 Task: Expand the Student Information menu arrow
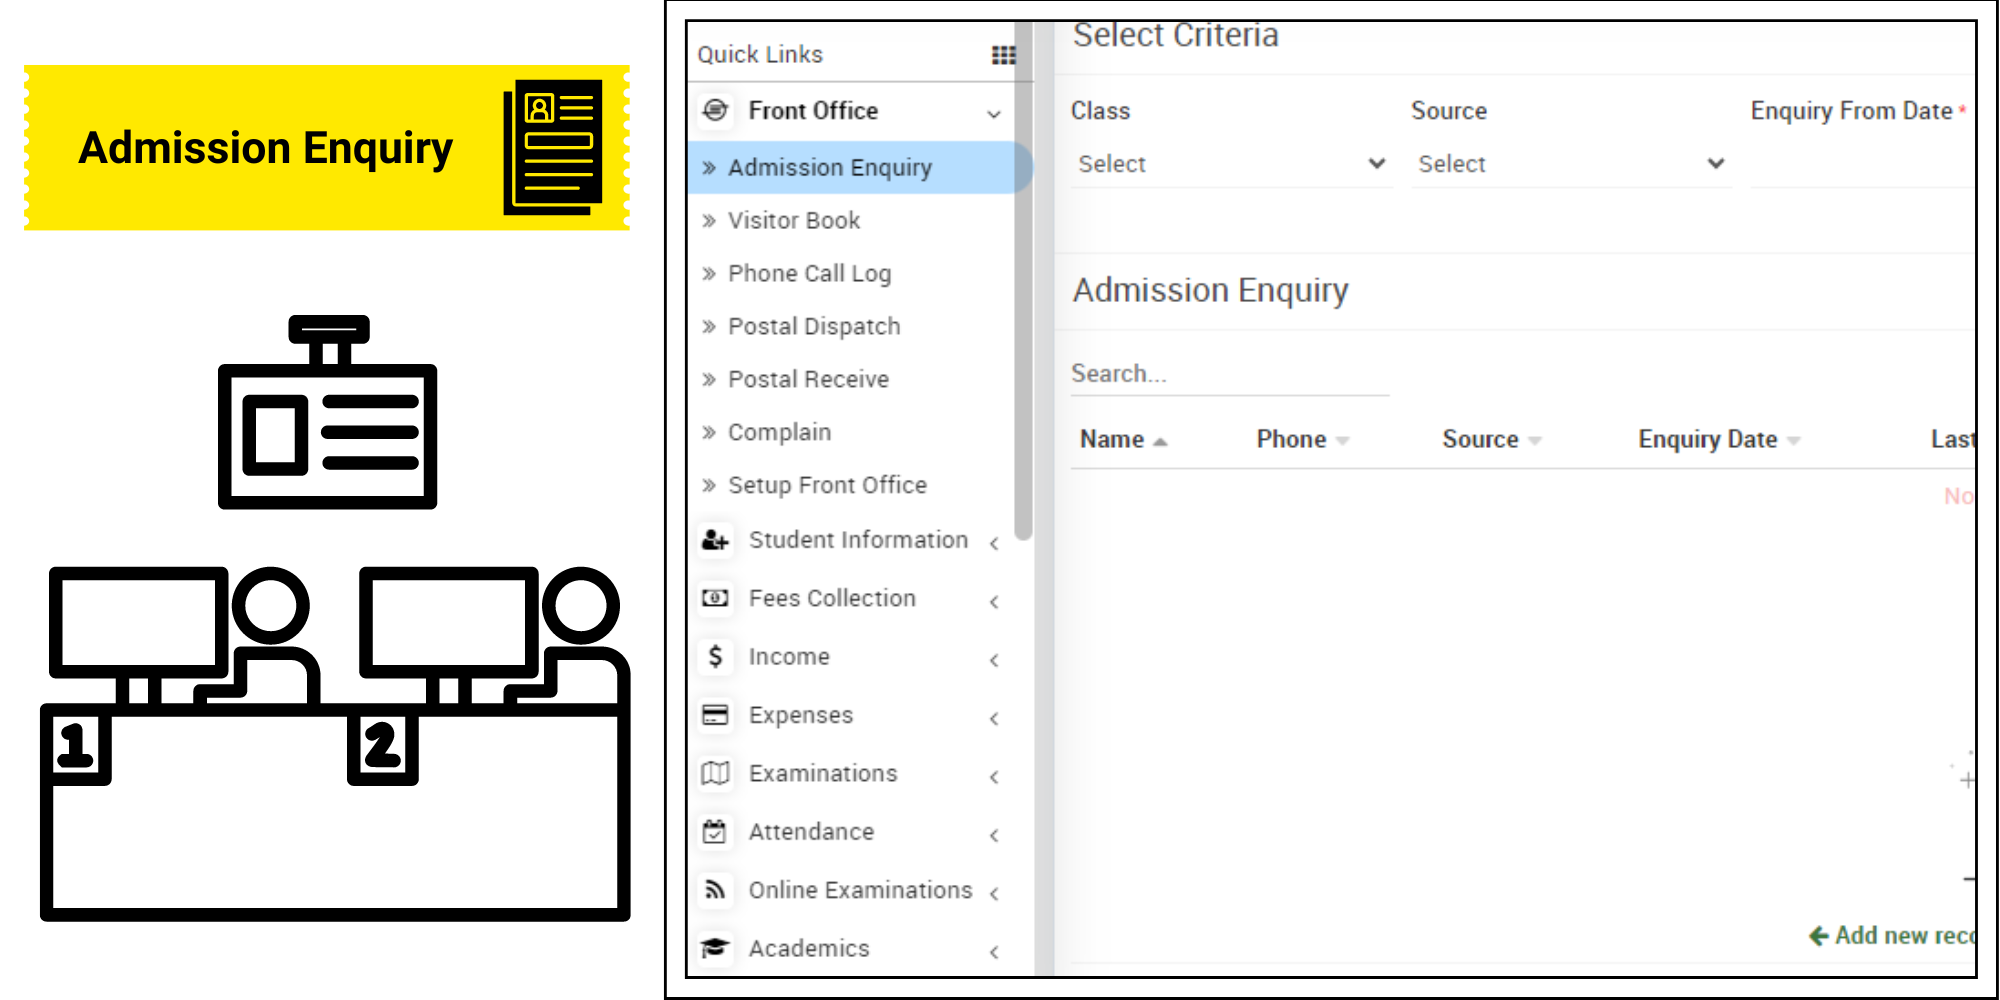(x=994, y=543)
